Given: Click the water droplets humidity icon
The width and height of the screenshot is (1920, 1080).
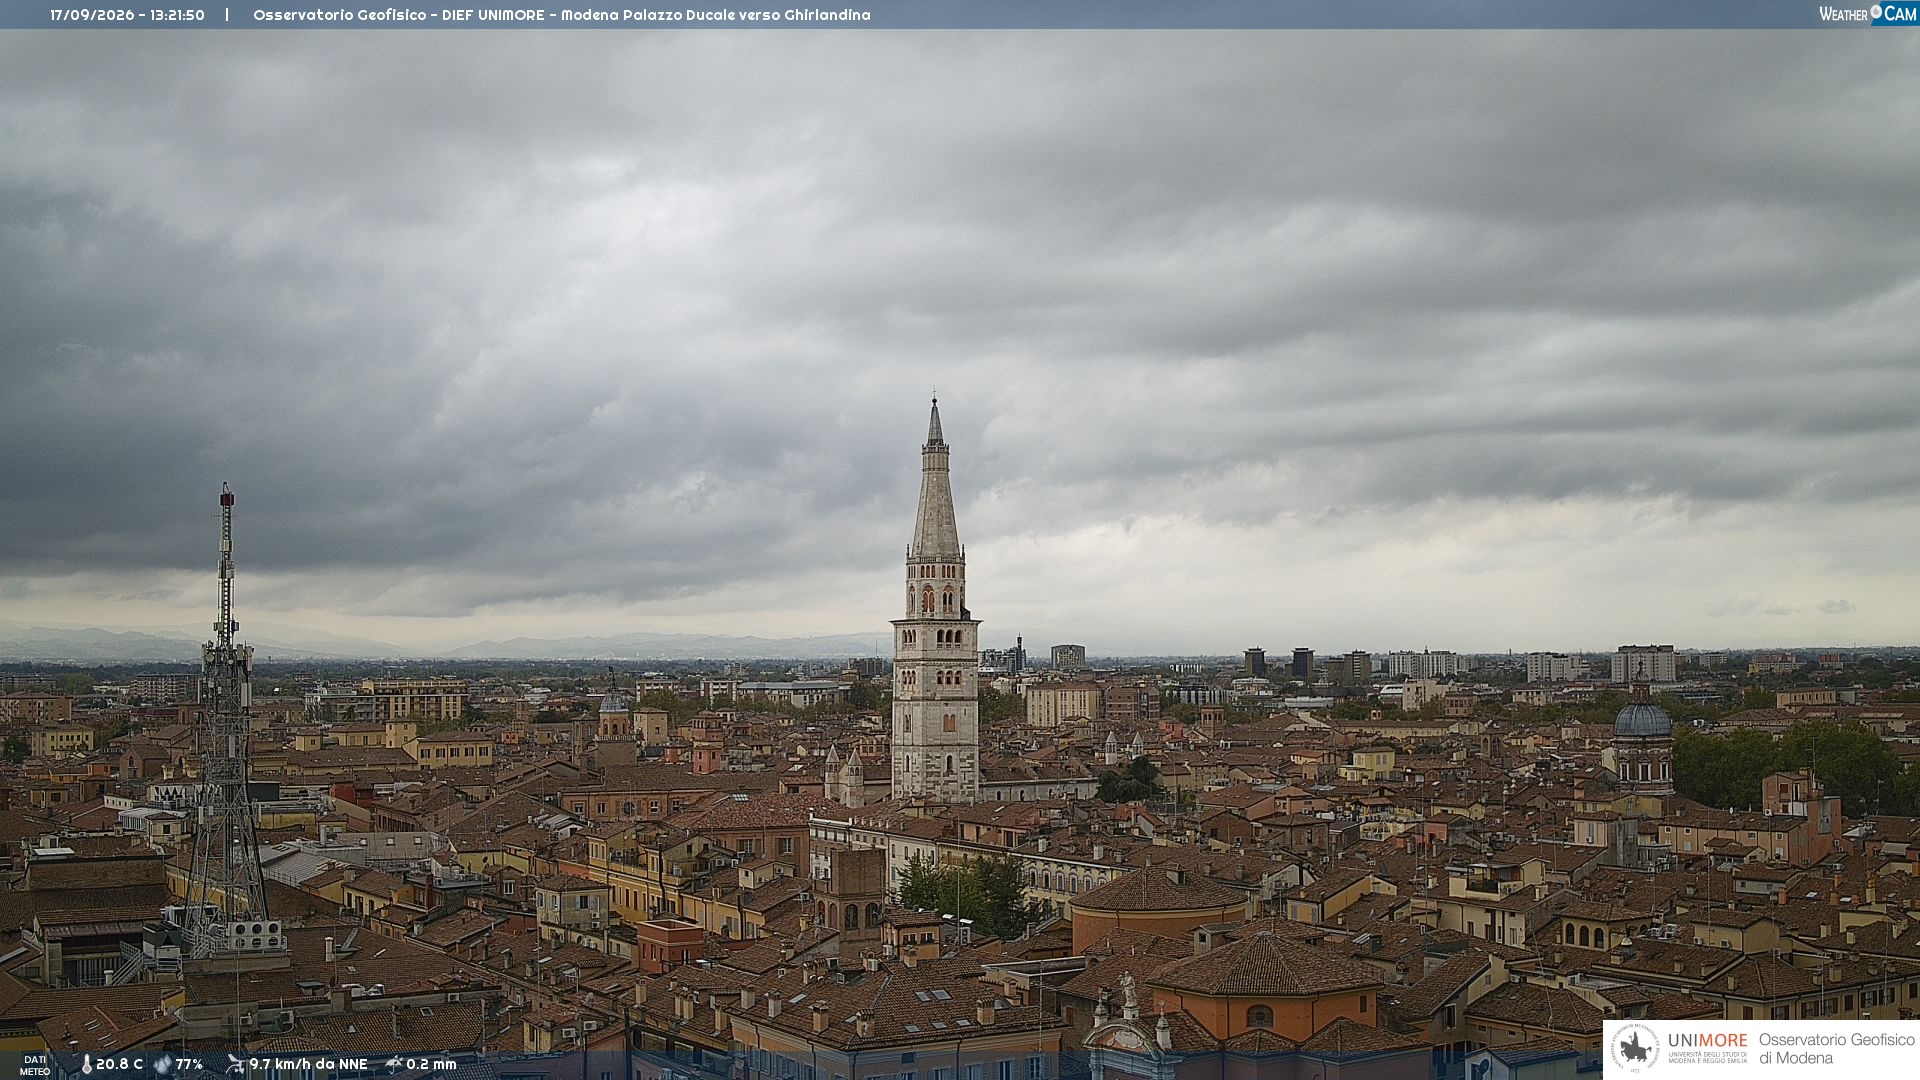Looking at the screenshot, I should (x=162, y=1065).
